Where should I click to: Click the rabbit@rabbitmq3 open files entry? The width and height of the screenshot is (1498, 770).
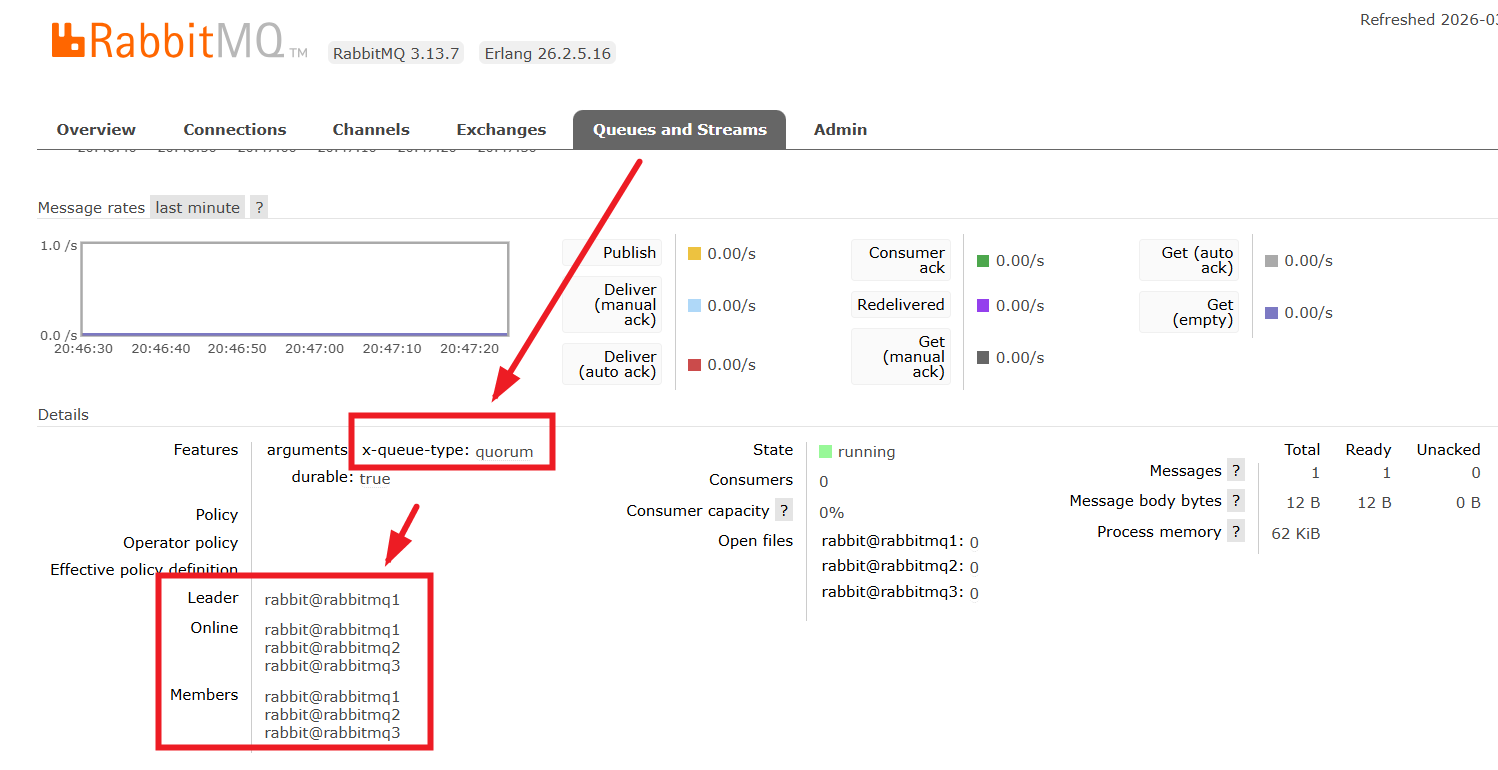click(900, 592)
